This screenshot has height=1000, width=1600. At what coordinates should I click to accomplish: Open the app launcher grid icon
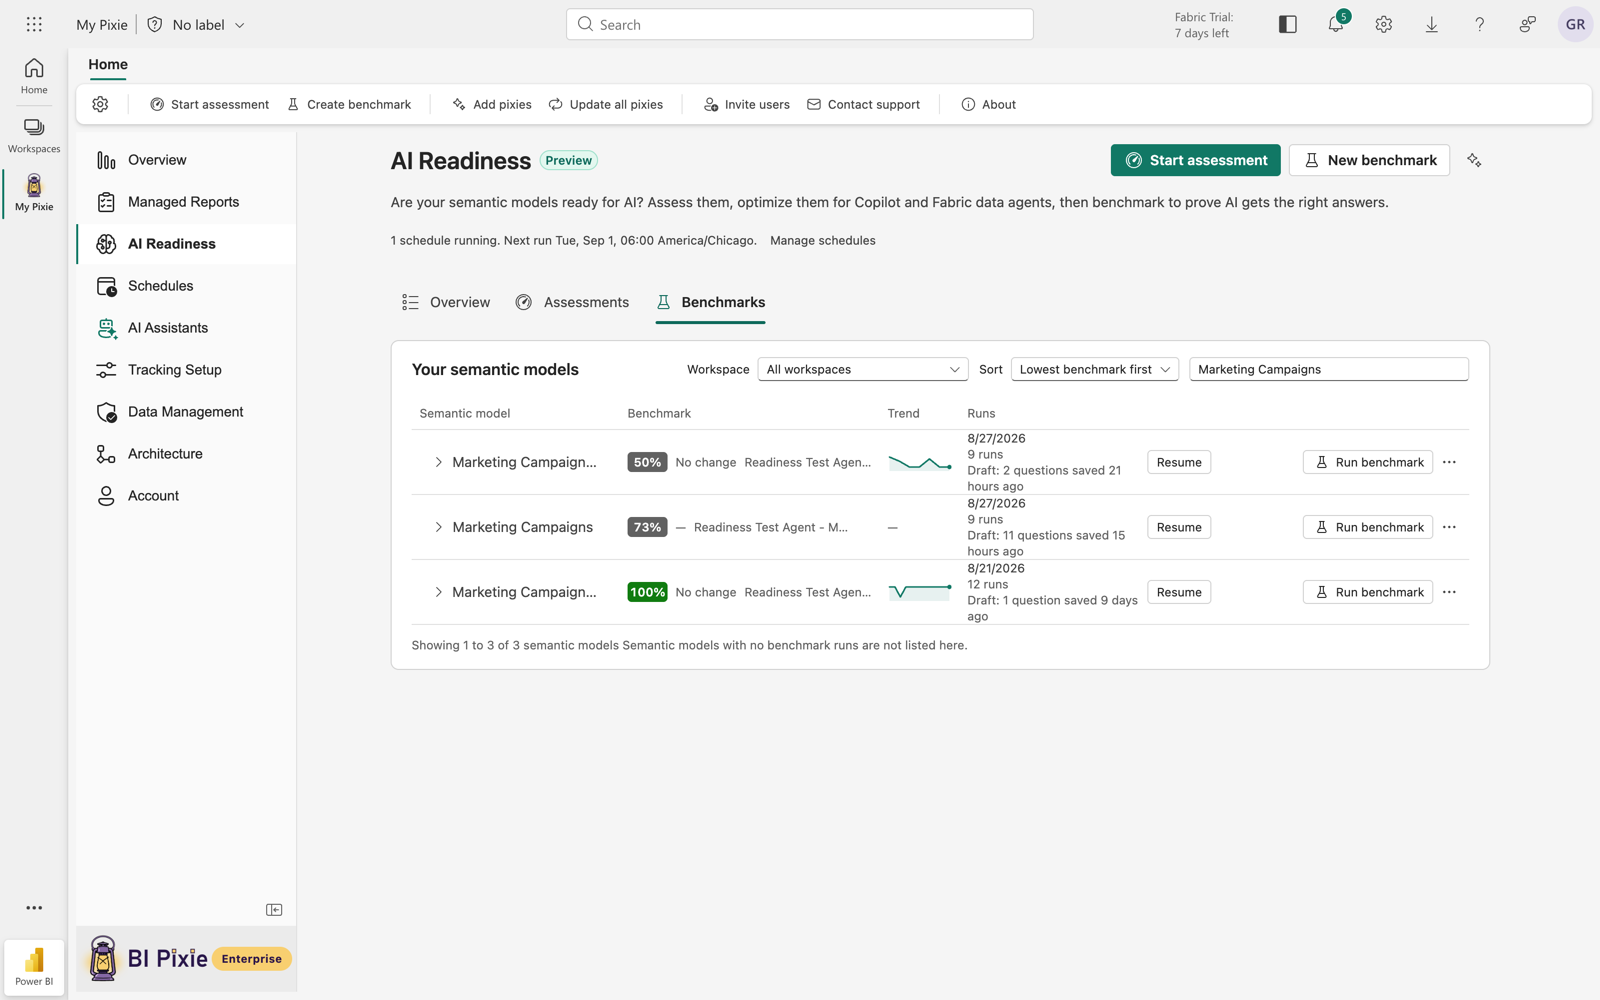pyautogui.click(x=34, y=24)
